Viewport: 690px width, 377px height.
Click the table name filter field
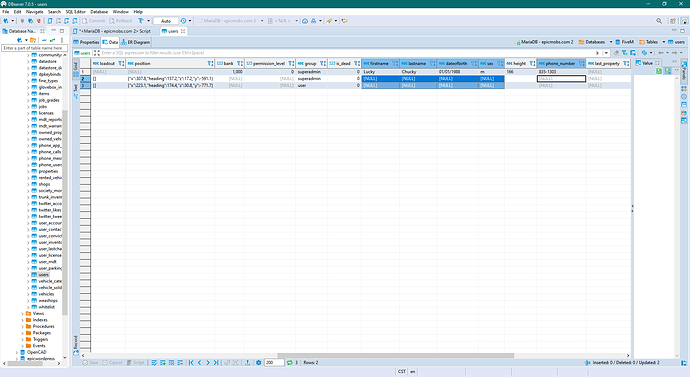click(35, 48)
